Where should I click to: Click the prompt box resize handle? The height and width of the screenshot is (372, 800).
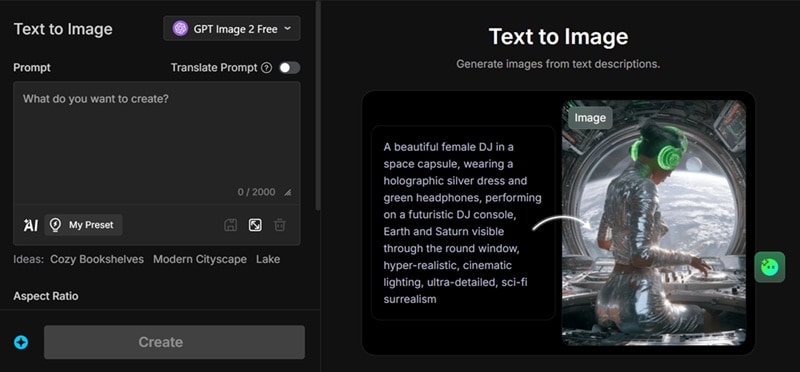(288, 193)
